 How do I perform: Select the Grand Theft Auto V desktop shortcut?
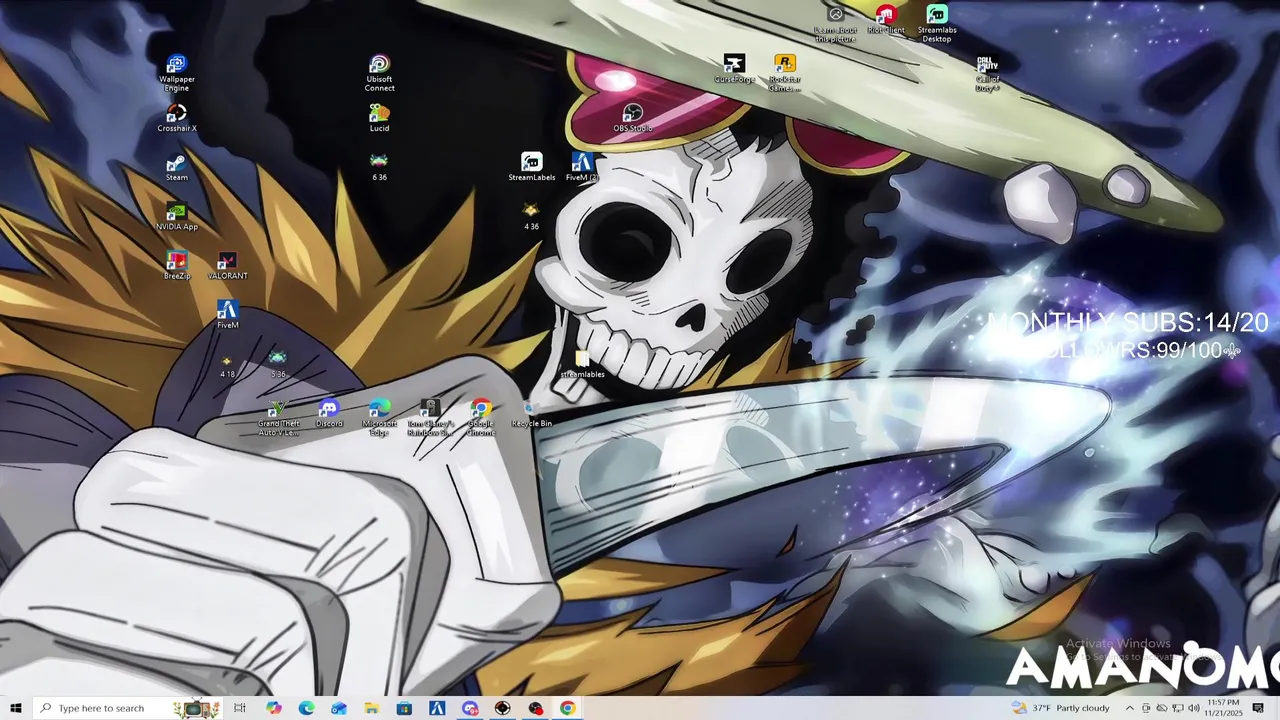tap(278, 417)
